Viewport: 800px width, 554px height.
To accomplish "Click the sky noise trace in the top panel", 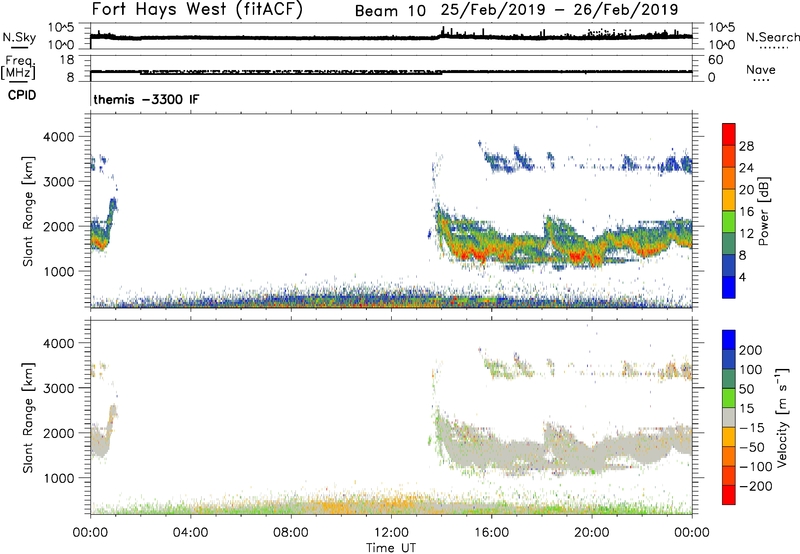I will 391,38.
